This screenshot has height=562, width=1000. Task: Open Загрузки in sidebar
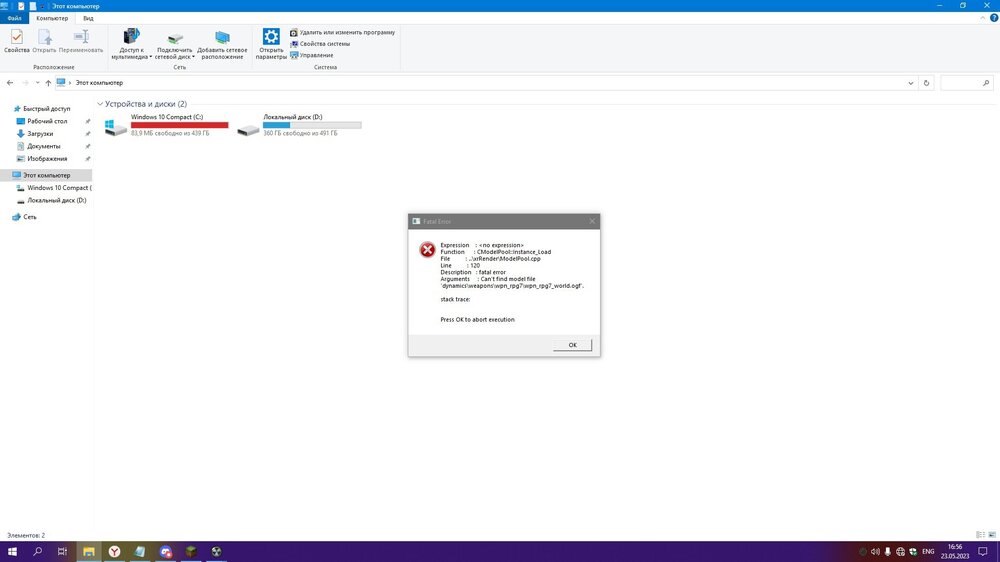coord(40,133)
